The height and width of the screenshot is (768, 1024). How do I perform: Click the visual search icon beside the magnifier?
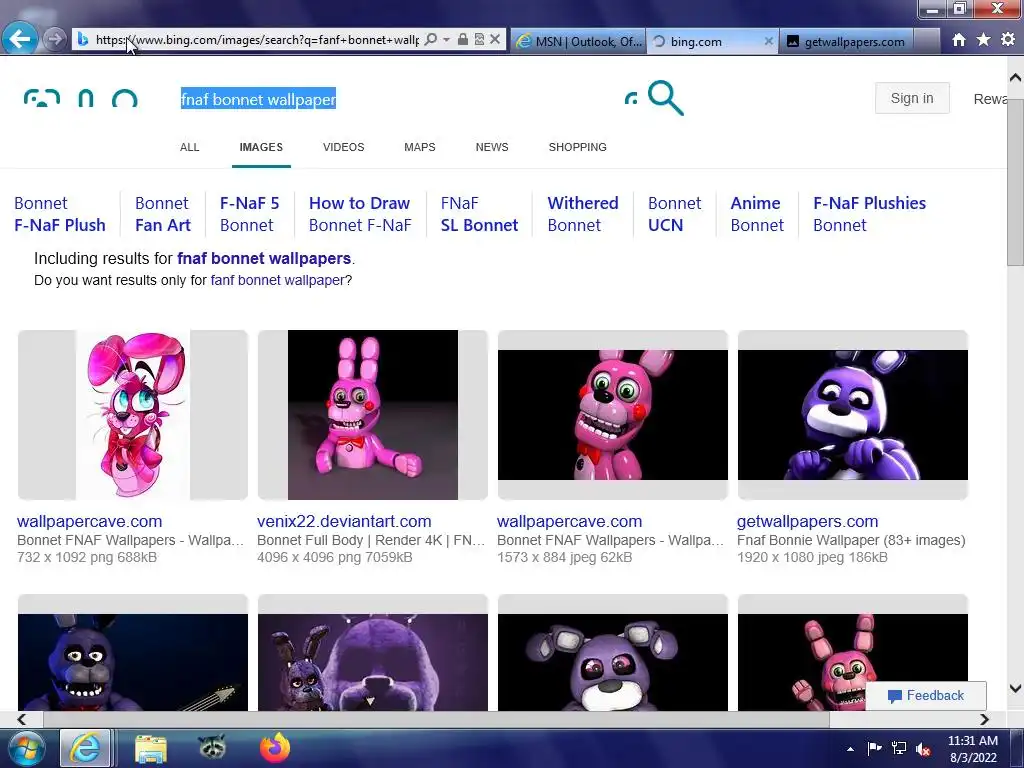[x=630, y=99]
